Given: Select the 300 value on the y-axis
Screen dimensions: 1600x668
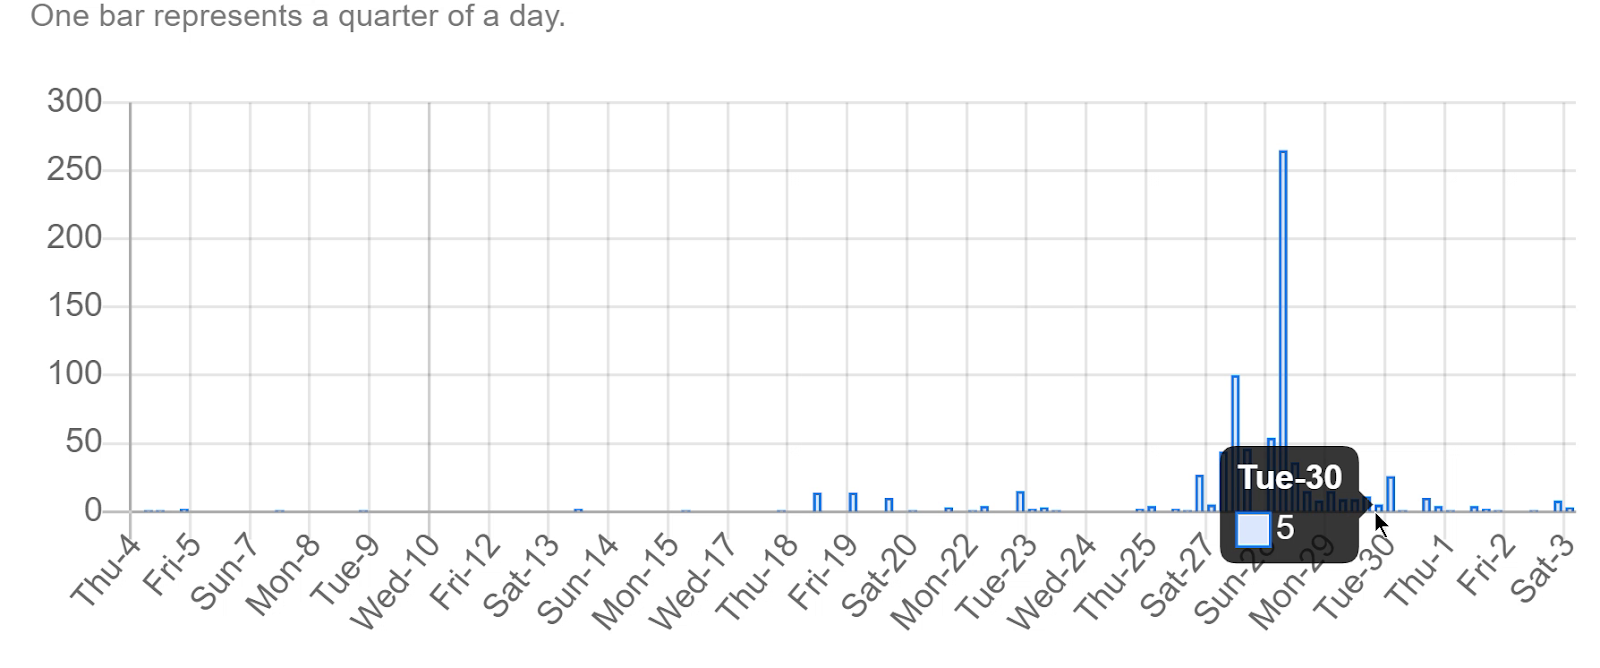Looking at the screenshot, I should click(x=75, y=101).
